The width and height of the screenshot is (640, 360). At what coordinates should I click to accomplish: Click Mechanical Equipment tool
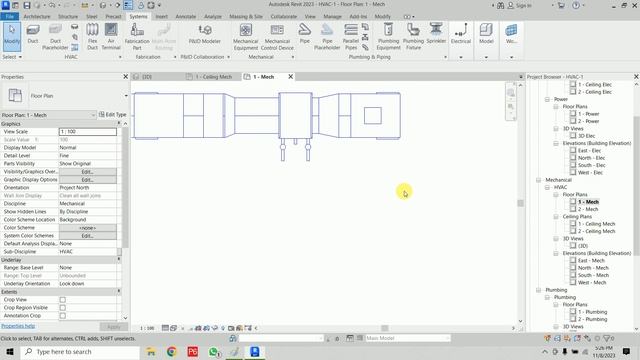245,37
